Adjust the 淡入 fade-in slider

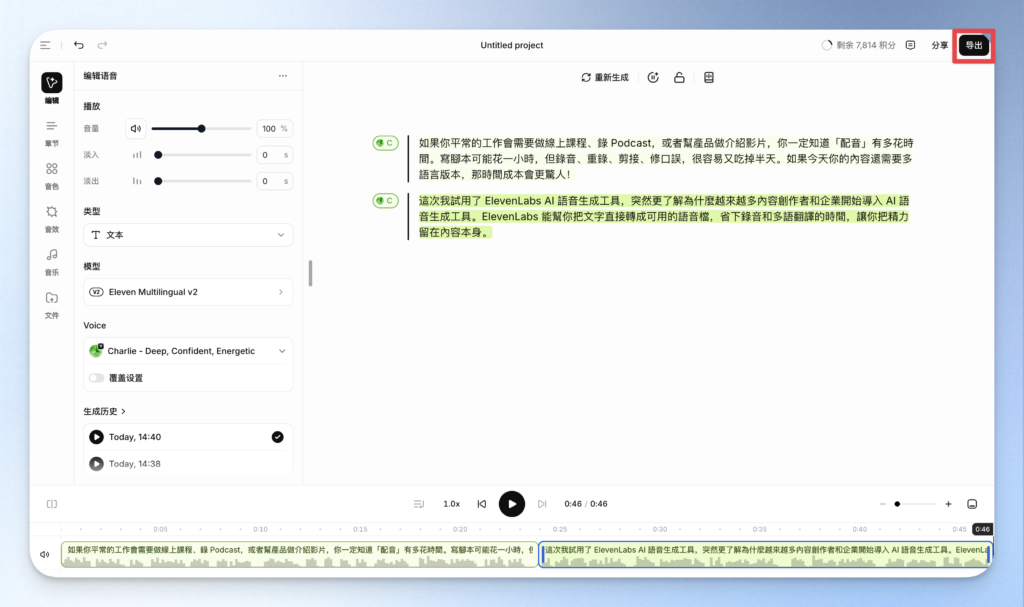[201, 155]
